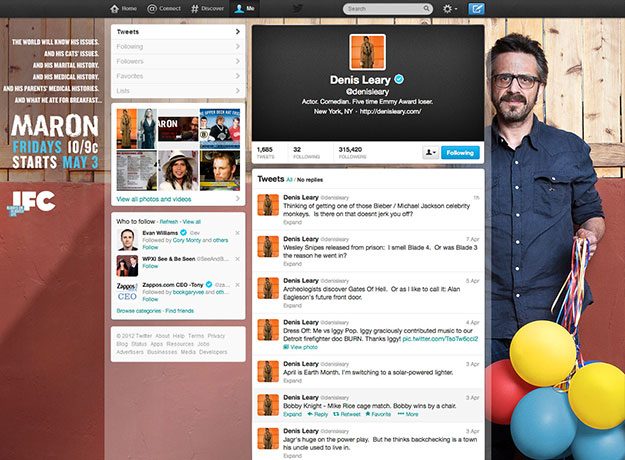View the 32 following count
Viewport: 625px width, 460px height.
306,153
